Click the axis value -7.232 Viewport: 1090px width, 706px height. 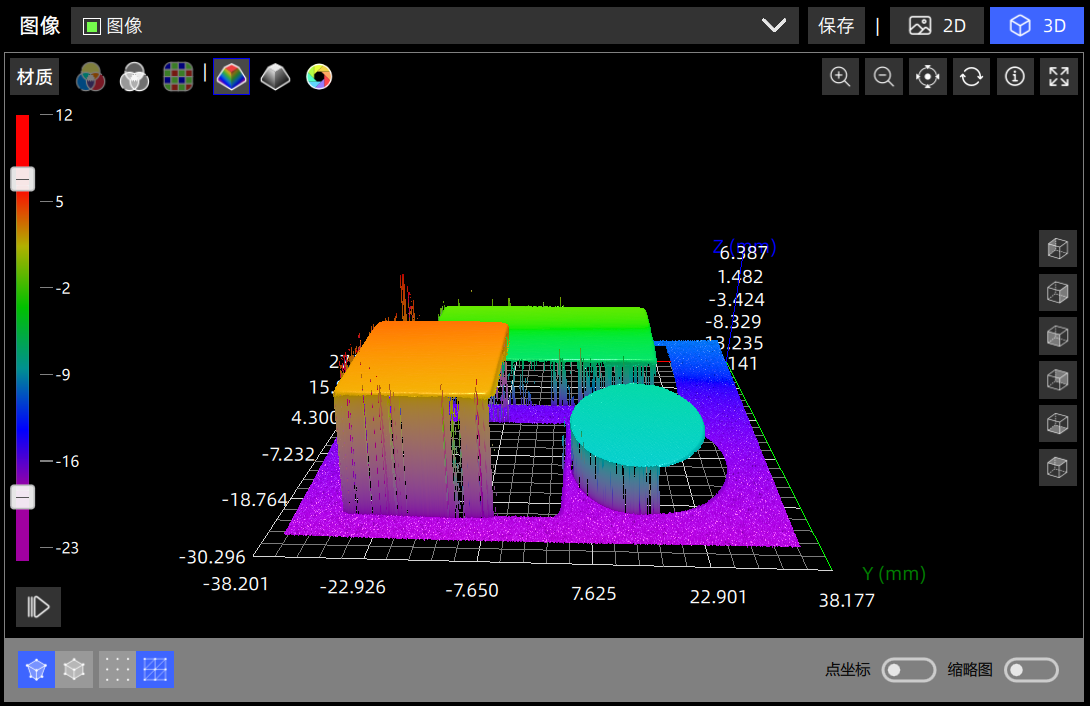[x=288, y=454]
